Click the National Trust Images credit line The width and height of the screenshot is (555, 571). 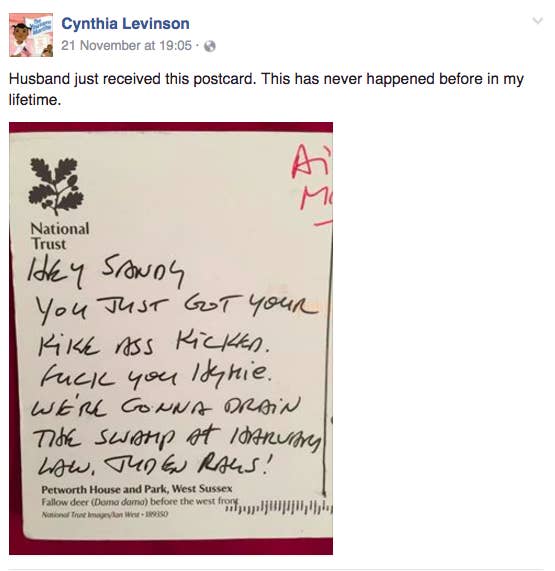[x=105, y=515]
